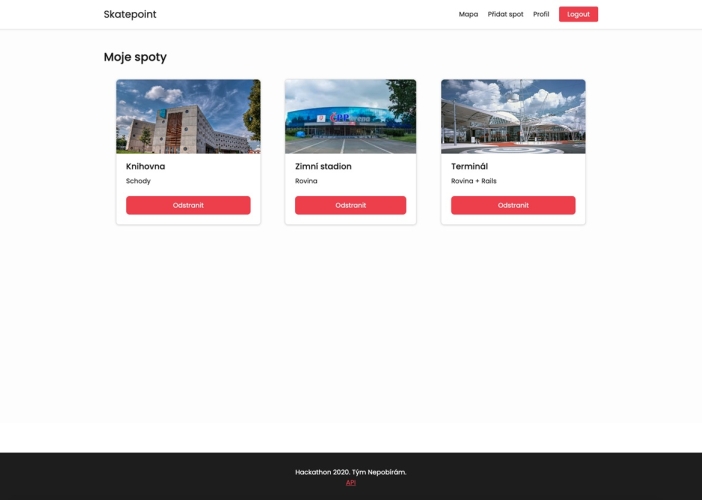Click the Moje spoty heading
This screenshot has width=702, height=500.
coord(135,57)
